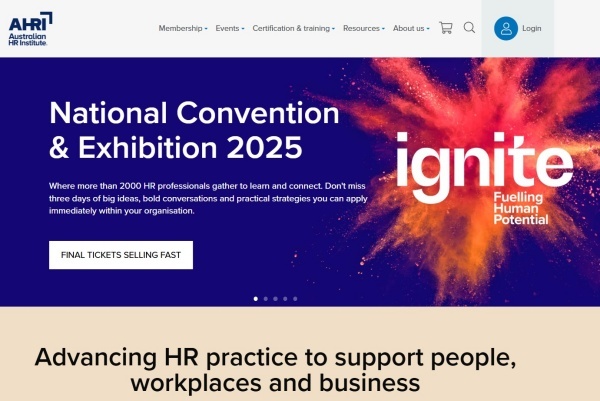Expand the Resources dropdown arrow

pos(383,29)
